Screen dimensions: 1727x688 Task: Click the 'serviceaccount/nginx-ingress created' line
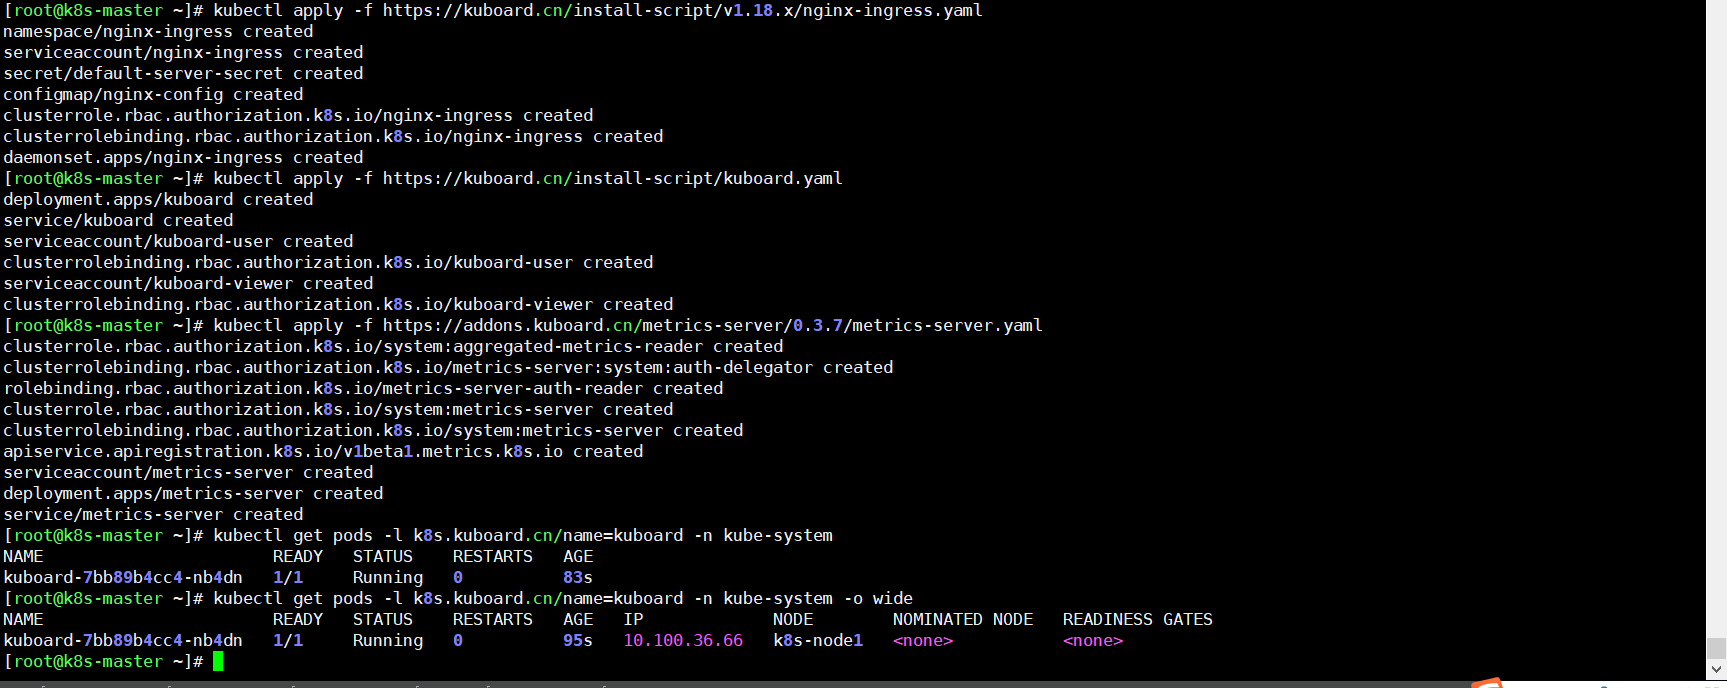click(x=183, y=53)
